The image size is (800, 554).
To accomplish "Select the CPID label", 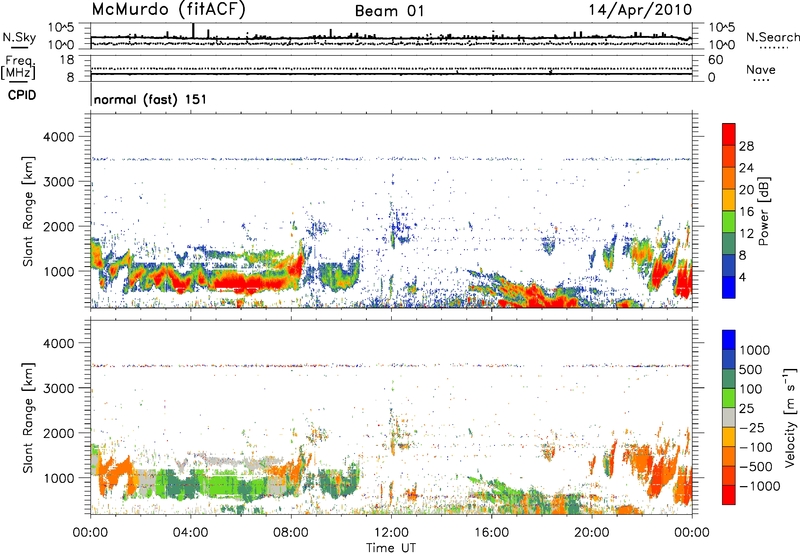I will pyautogui.click(x=22, y=95).
